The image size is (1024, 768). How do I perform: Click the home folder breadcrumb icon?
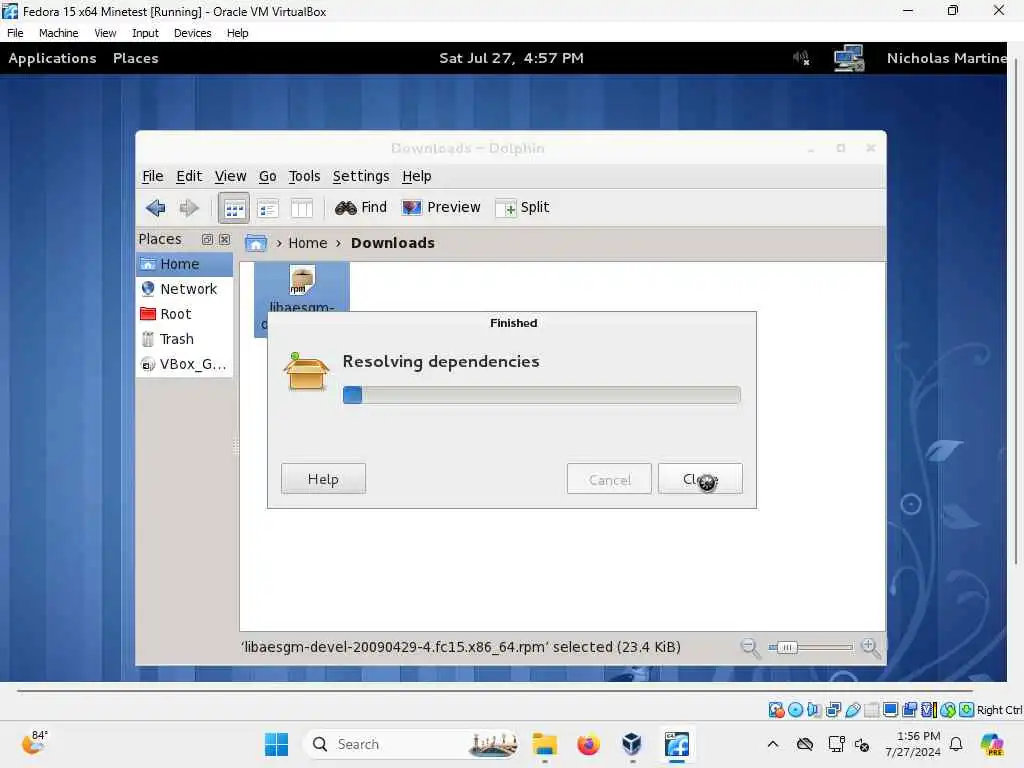click(x=255, y=243)
